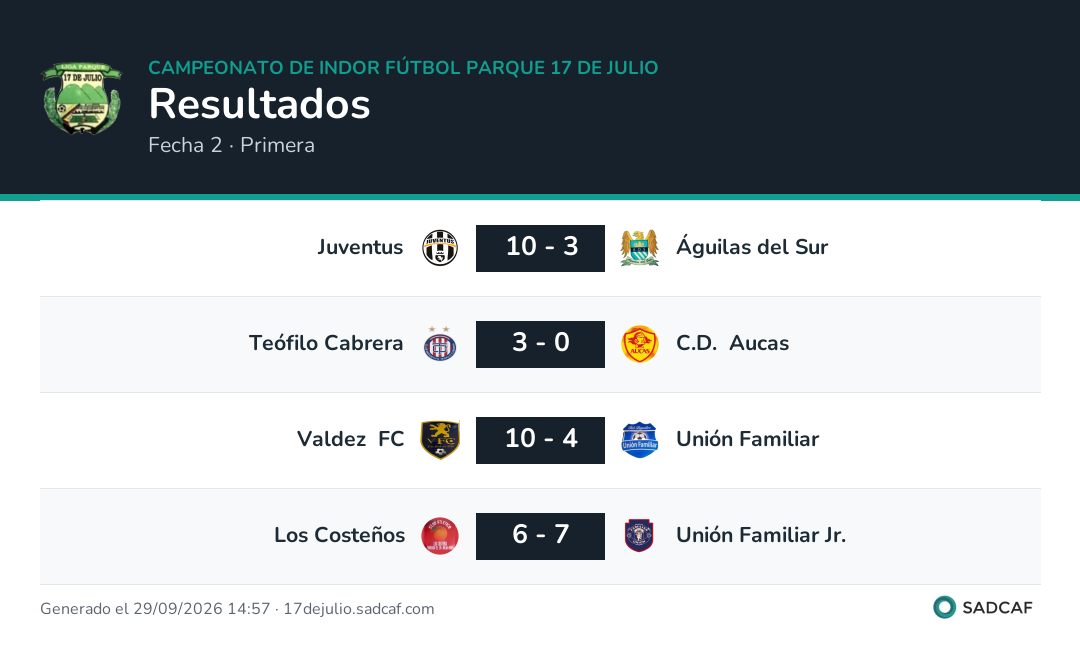Click the Fecha 2 · Primera subtitle
Image resolution: width=1080 pixels, height=660 pixels.
coord(231,145)
